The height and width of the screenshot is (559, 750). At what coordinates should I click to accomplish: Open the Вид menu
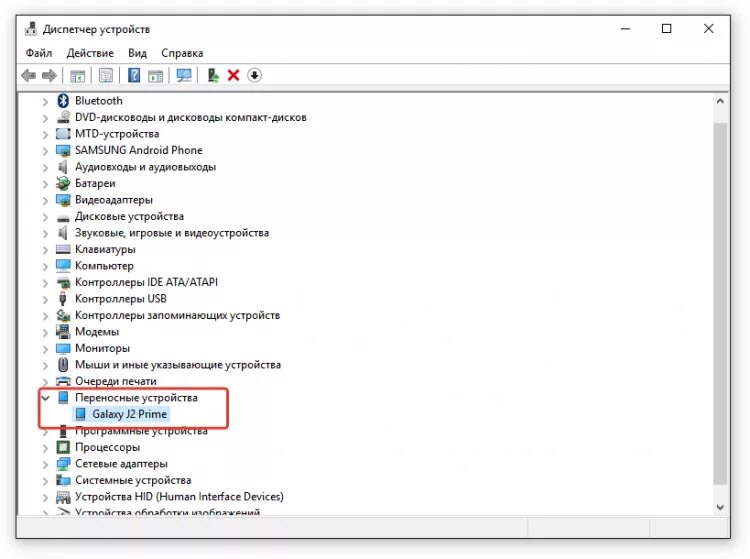coord(137,53)
